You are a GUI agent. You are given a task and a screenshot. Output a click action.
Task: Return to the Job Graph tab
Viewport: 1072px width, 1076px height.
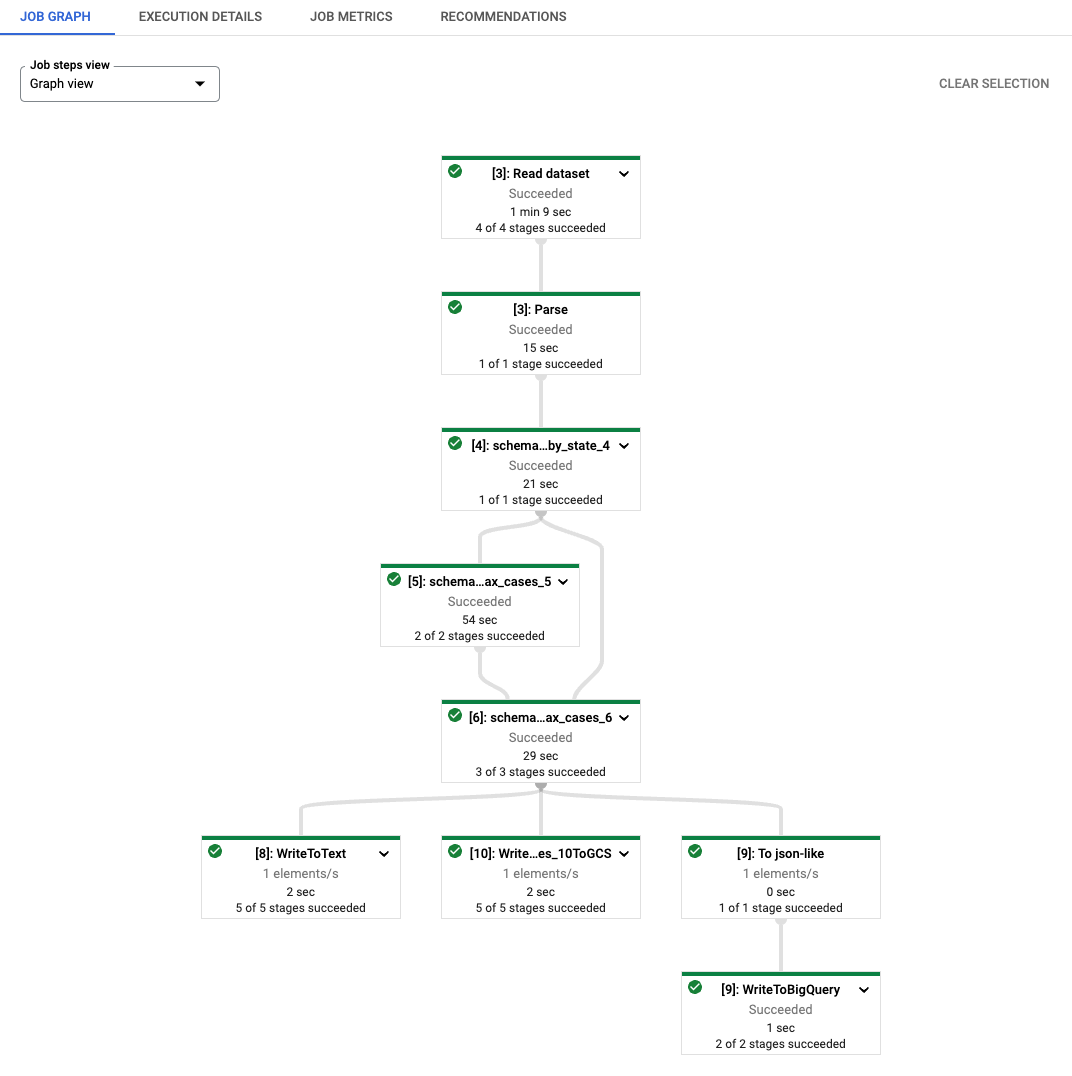[57, 16]
